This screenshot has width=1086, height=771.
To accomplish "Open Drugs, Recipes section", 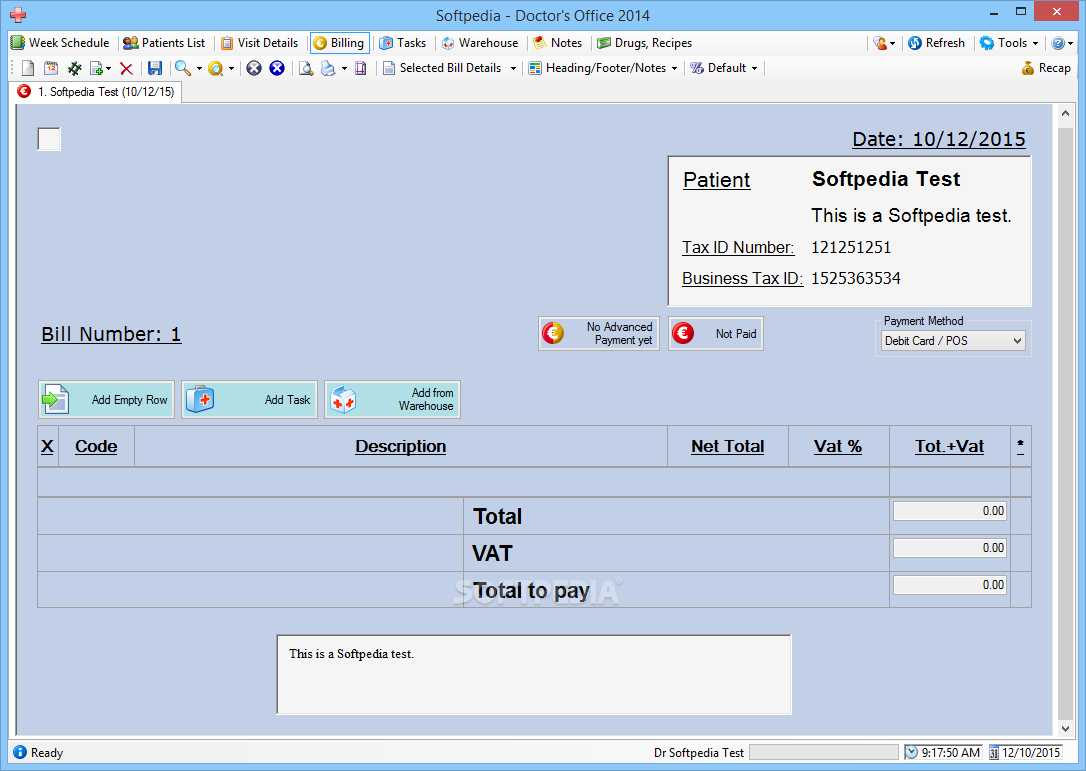I will (645, 43).
